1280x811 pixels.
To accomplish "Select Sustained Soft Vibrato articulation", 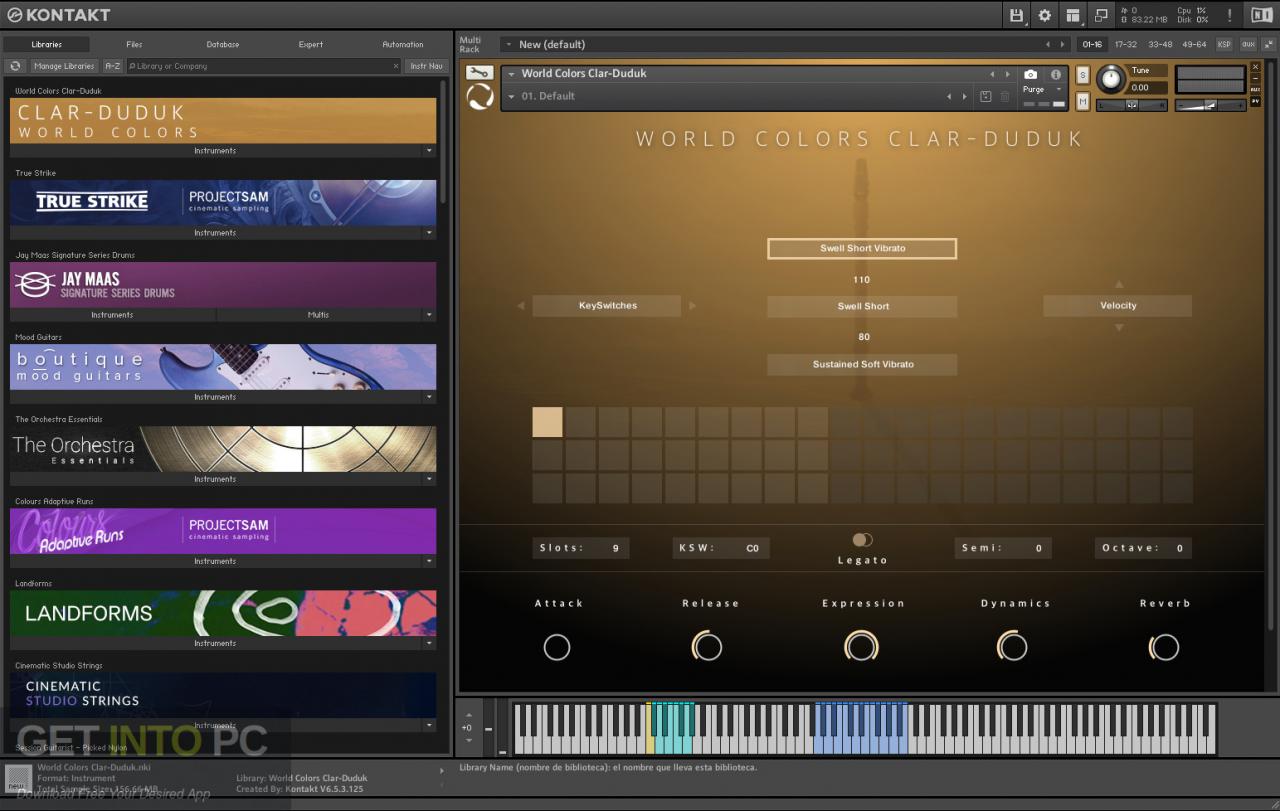I will click(862, 364).
